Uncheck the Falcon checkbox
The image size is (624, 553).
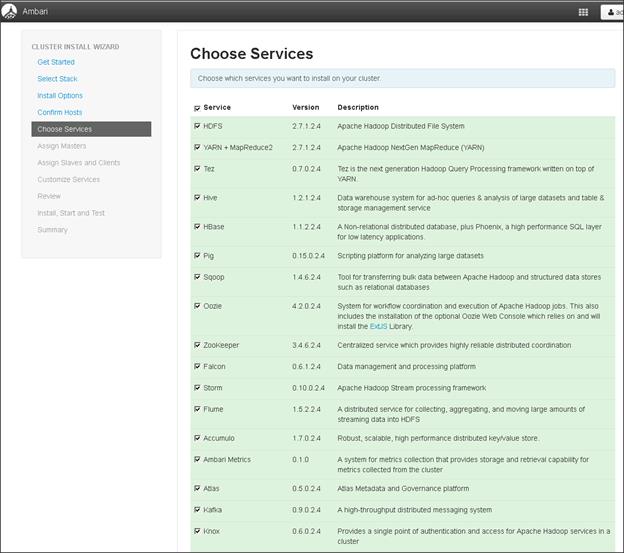[x=197, y=366]
